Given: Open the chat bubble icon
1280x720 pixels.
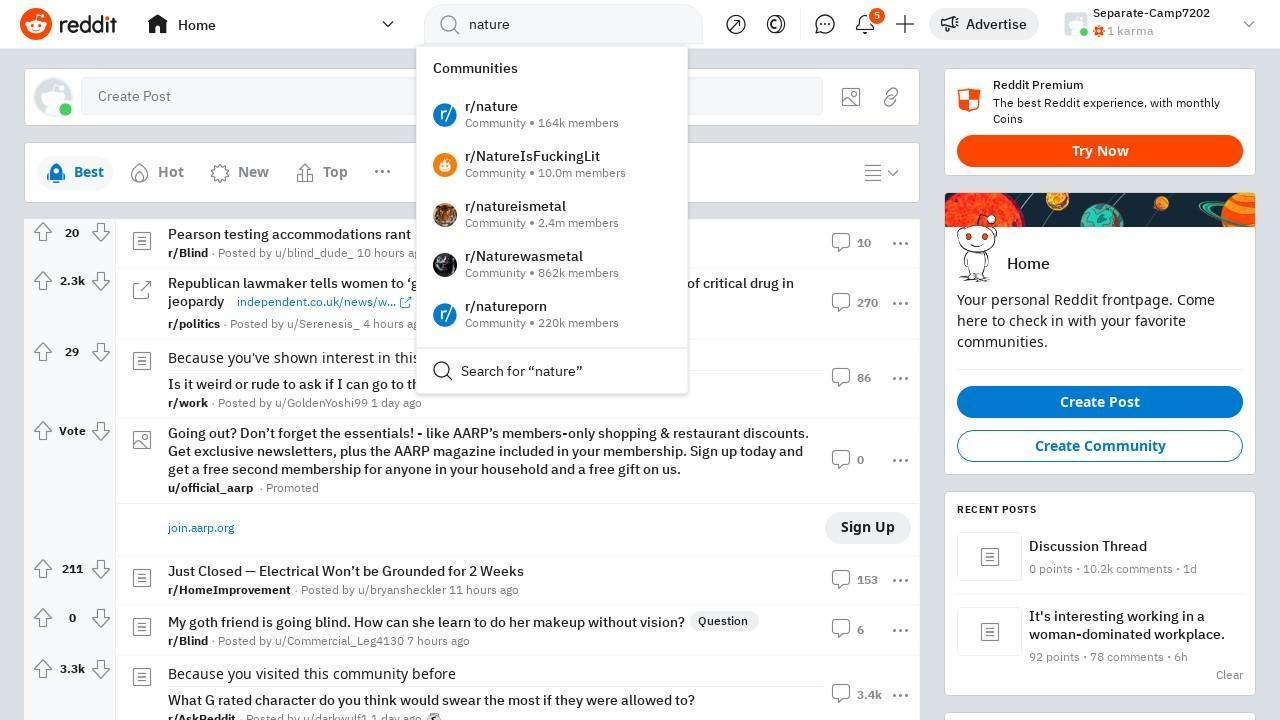Looking at the screenshot, I should tap(825, 24).
